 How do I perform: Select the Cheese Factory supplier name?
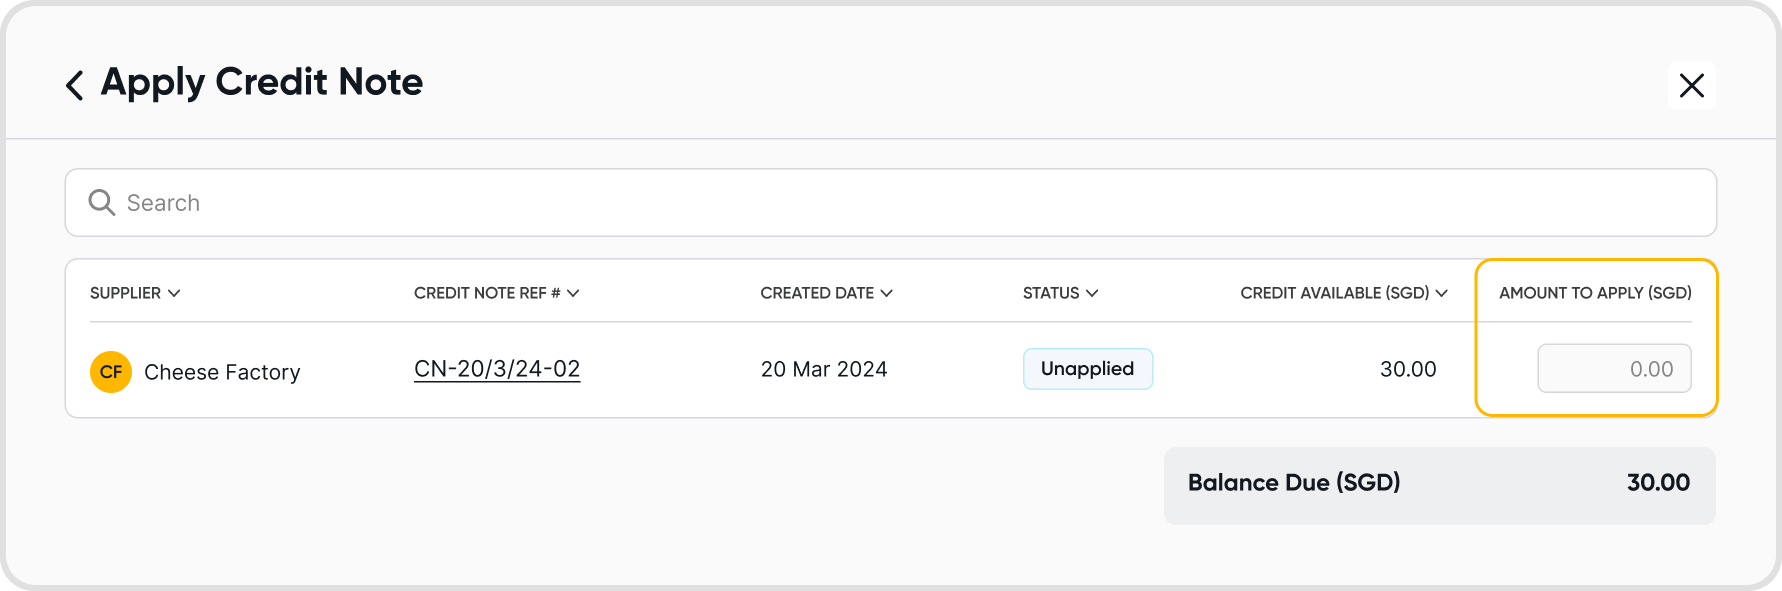tap(222, 372)
